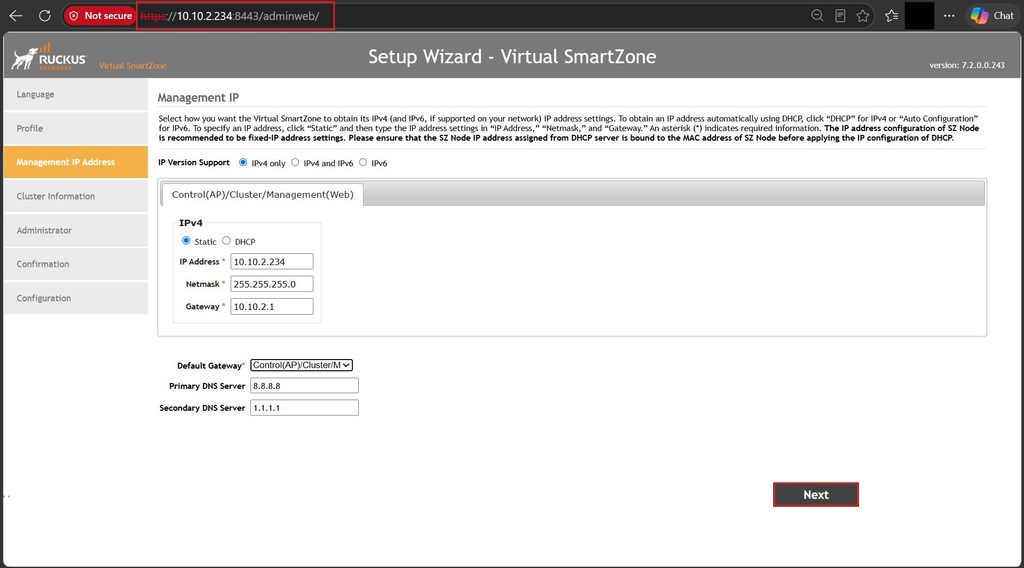The image size is (1024, 568).
Task: Select the IPv4 only radio button
Action: click(x=243, y=163)
